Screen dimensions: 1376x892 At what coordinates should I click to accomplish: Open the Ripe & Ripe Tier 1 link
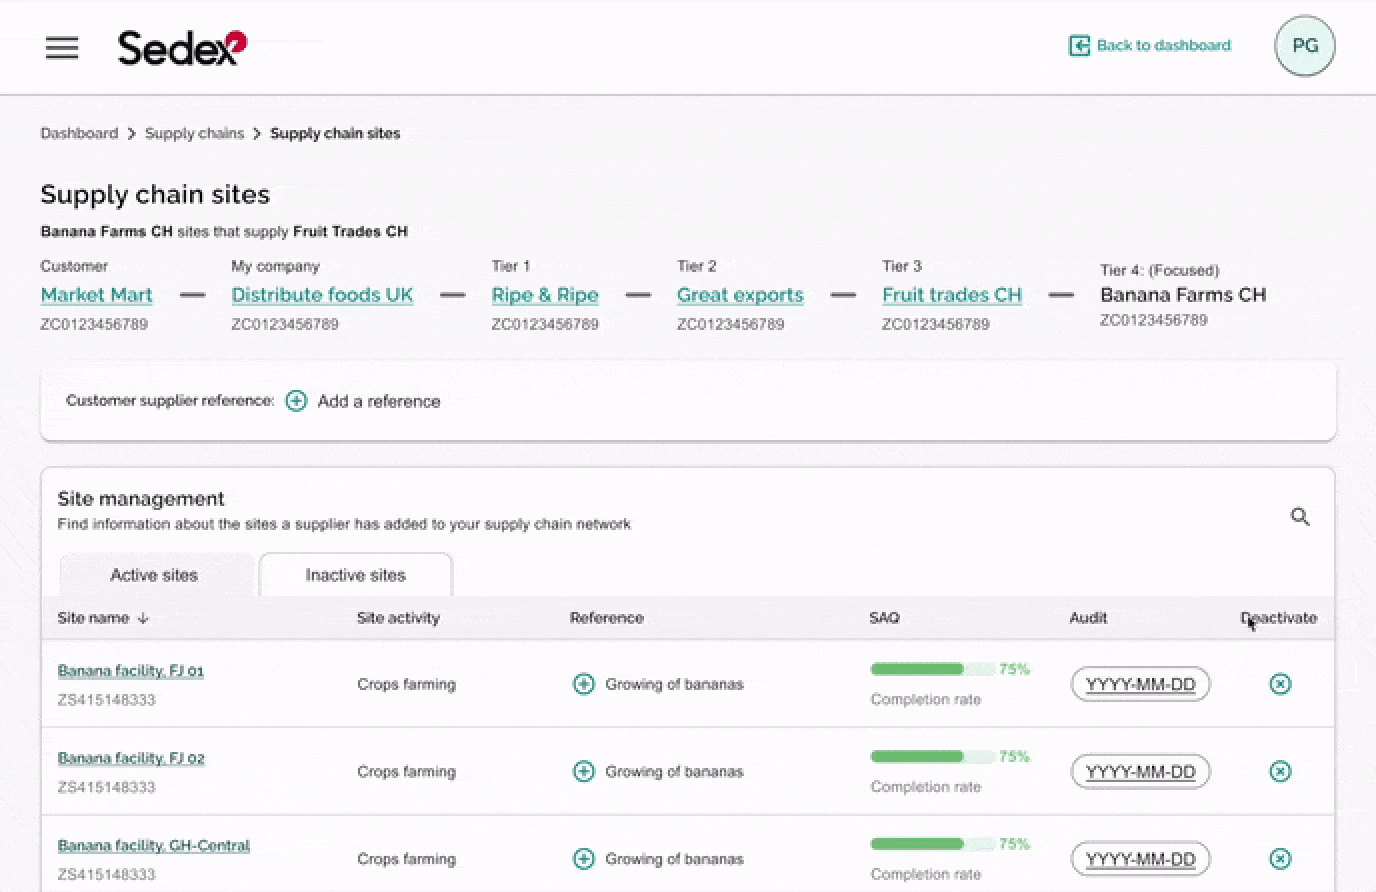click(545, 295)
